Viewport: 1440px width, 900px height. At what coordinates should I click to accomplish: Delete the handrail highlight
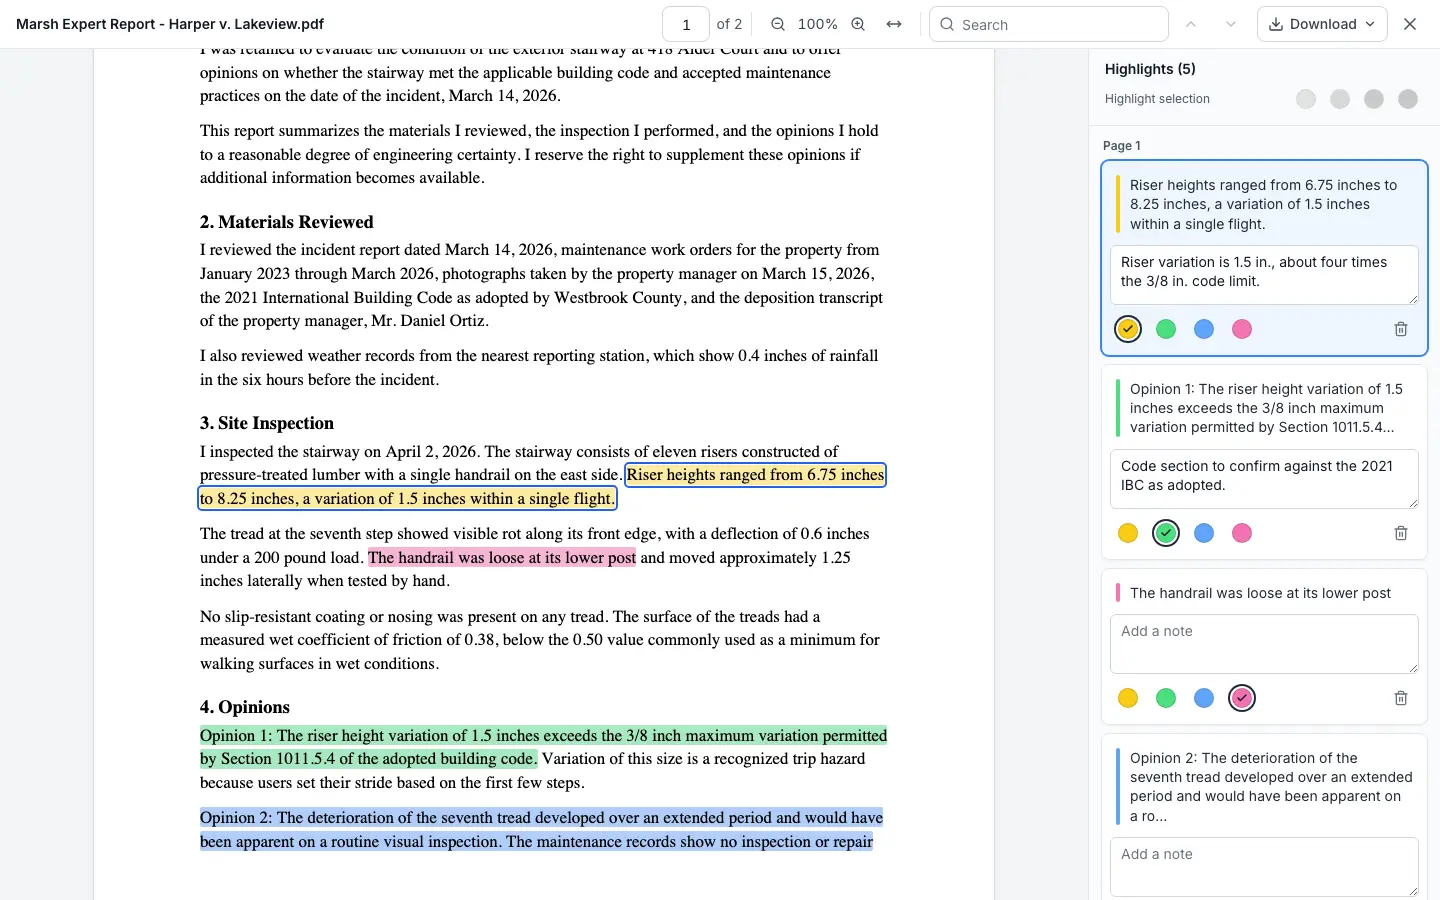tap(1401, 698)
